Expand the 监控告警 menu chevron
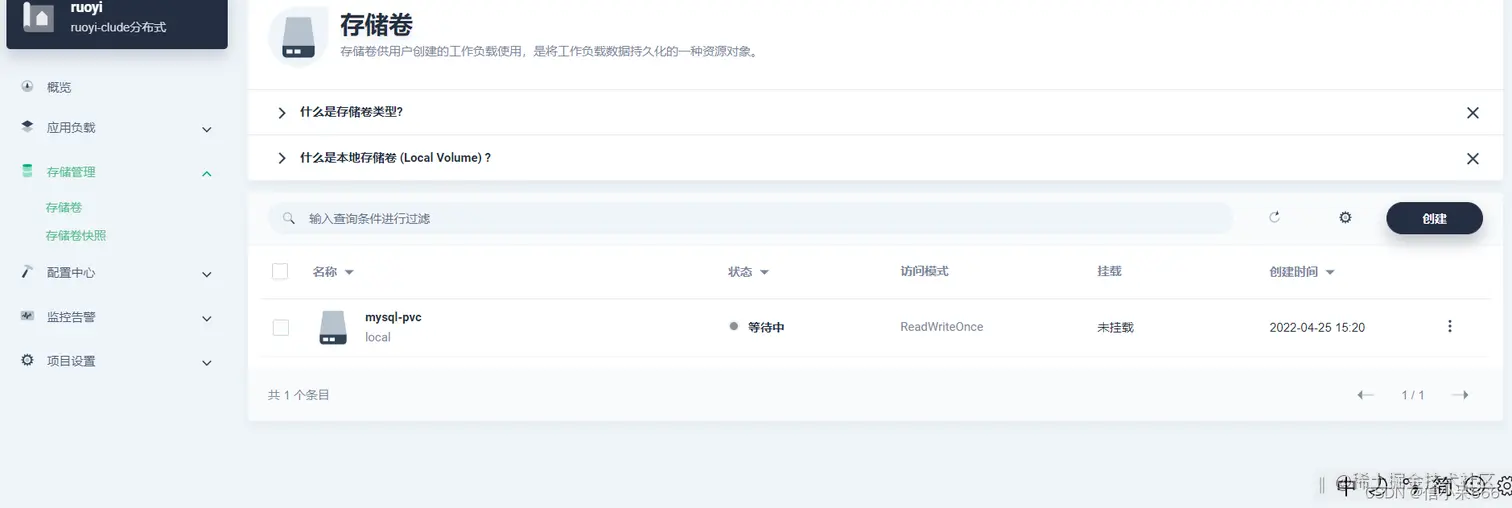This screenshot has height=508, width=1512. click(x=207, y=318)
